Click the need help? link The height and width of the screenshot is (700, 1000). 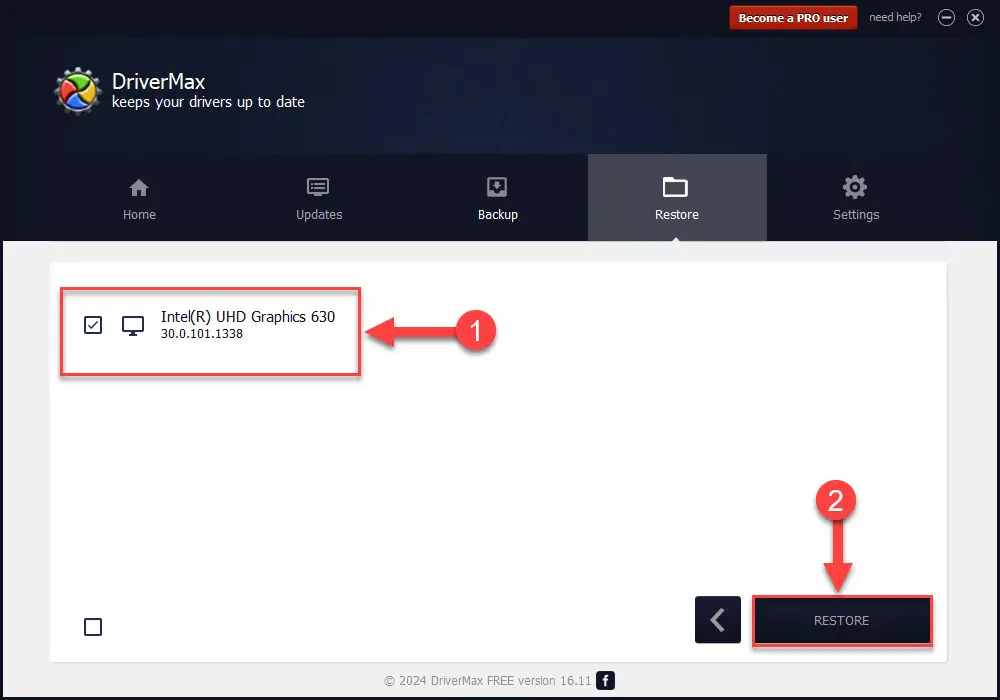point(895,17)
